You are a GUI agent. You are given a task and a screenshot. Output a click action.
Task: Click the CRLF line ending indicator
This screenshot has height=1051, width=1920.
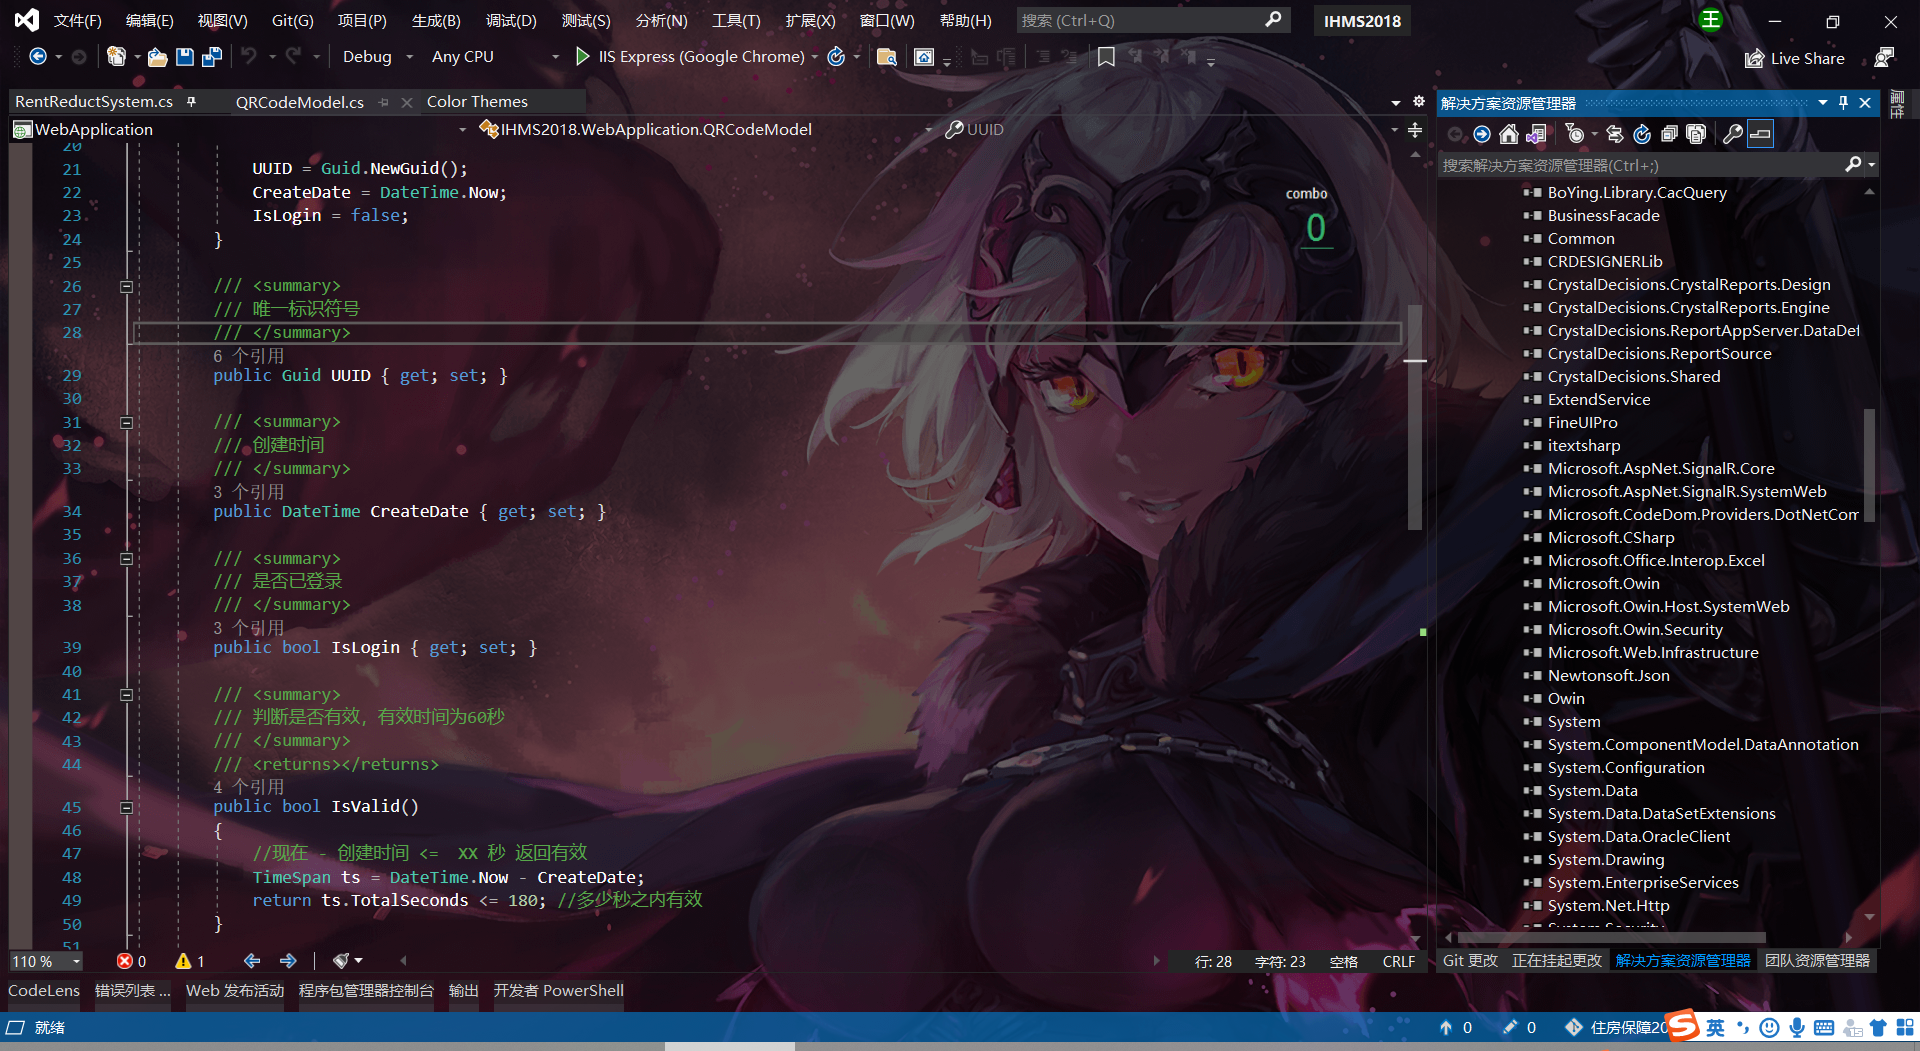pos(1399,961)
